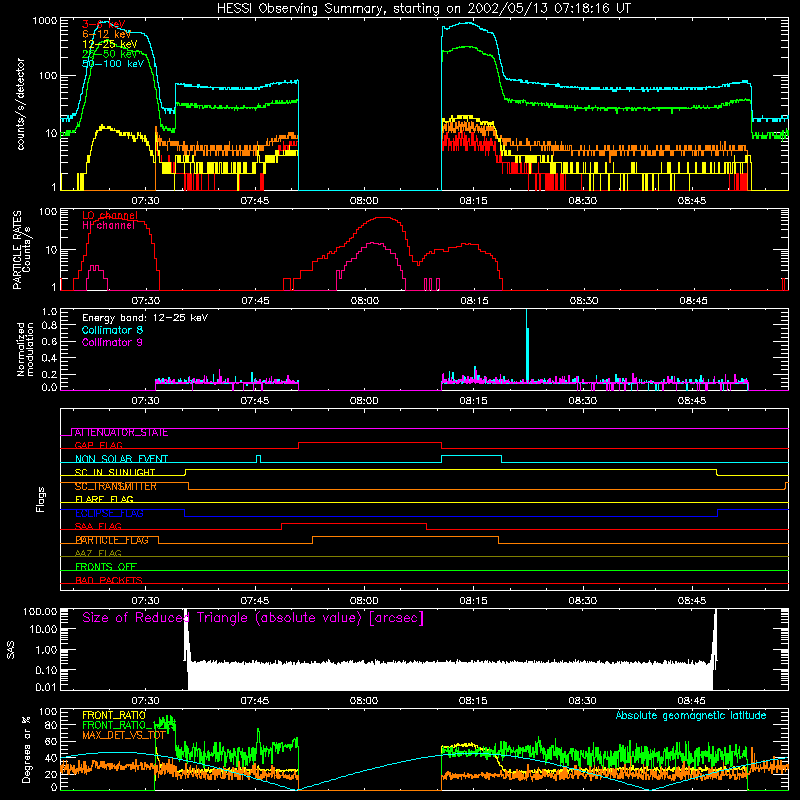Select the SC_TRANSMITTER flag label
This screenshot has height=800, width=800.
pos(116,486)
